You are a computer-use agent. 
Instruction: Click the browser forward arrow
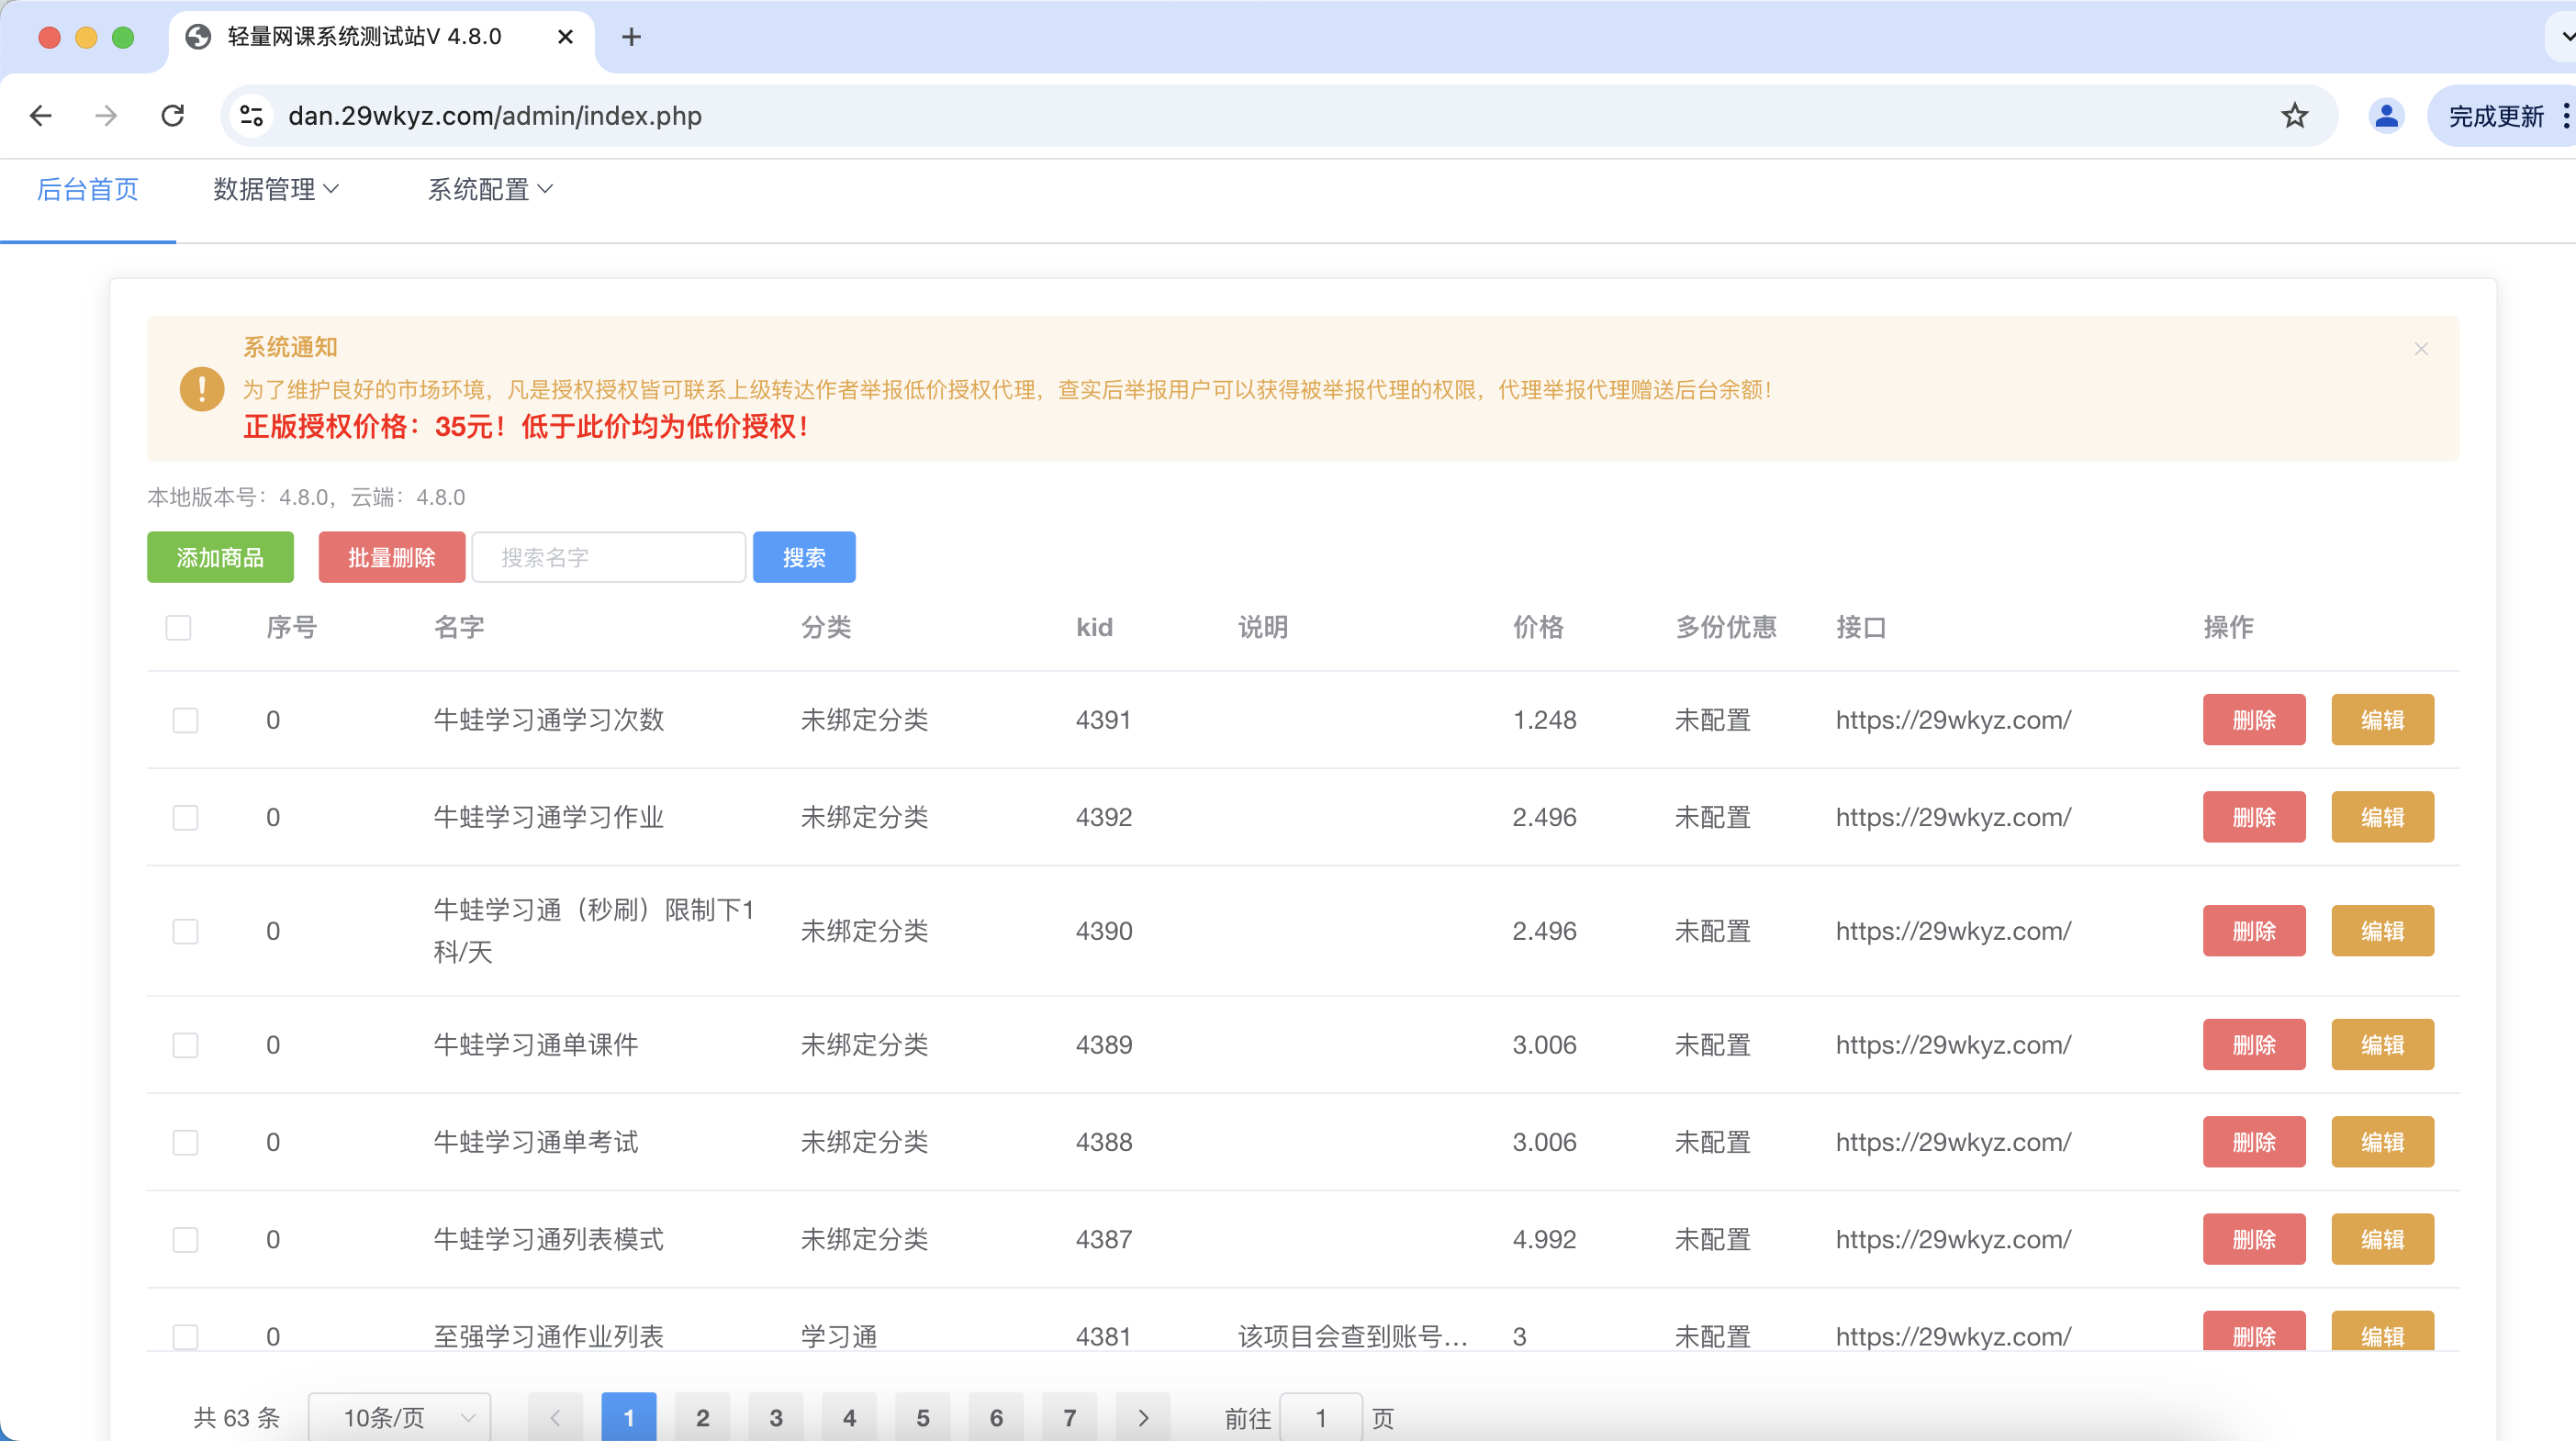tap(106, 116)
